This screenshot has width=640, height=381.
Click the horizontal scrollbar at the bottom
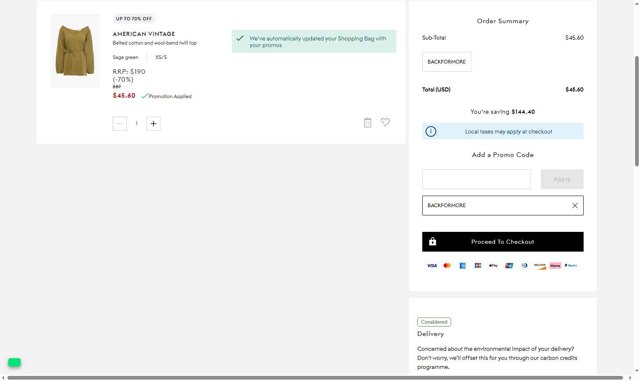coord(315,378)
